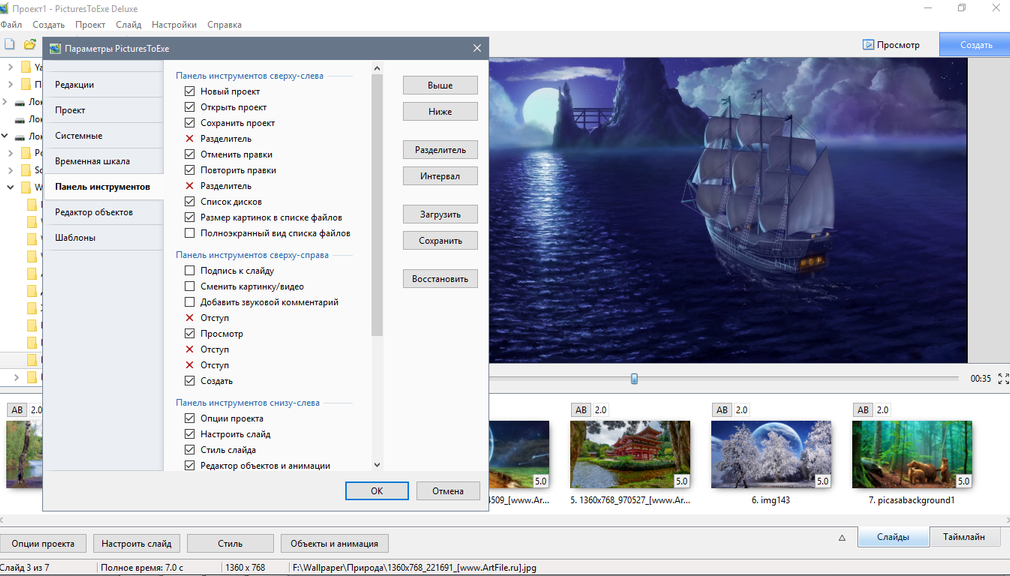Click Объекты и анимация button in bottom bar
Screen dimensions: 1010x576
coord(334,544)
